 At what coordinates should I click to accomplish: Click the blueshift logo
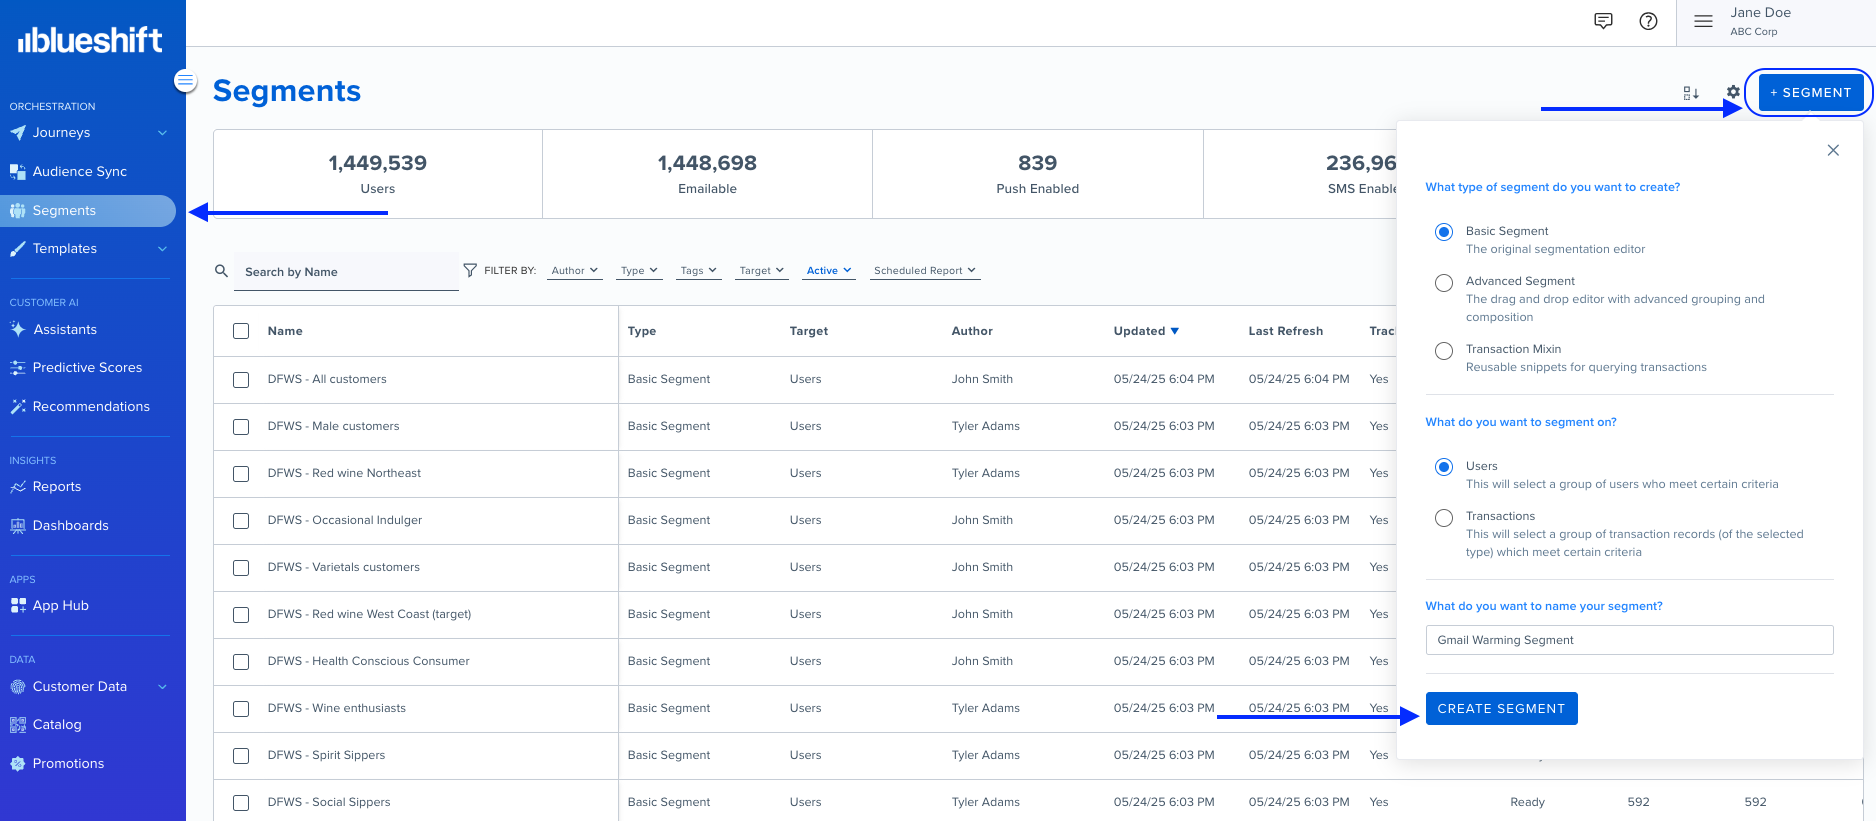pos(90,40)
